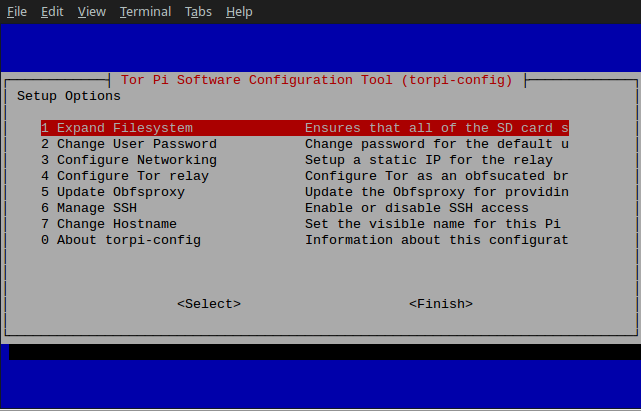The height and width of the screenshot is (411, 641).
Task: Click the 'Setup Options' heading
Action: coord(69,96)
